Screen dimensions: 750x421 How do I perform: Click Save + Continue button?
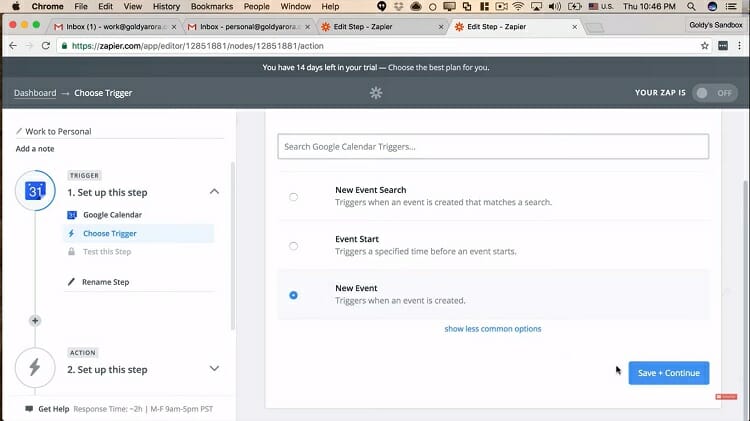(669, 373)
